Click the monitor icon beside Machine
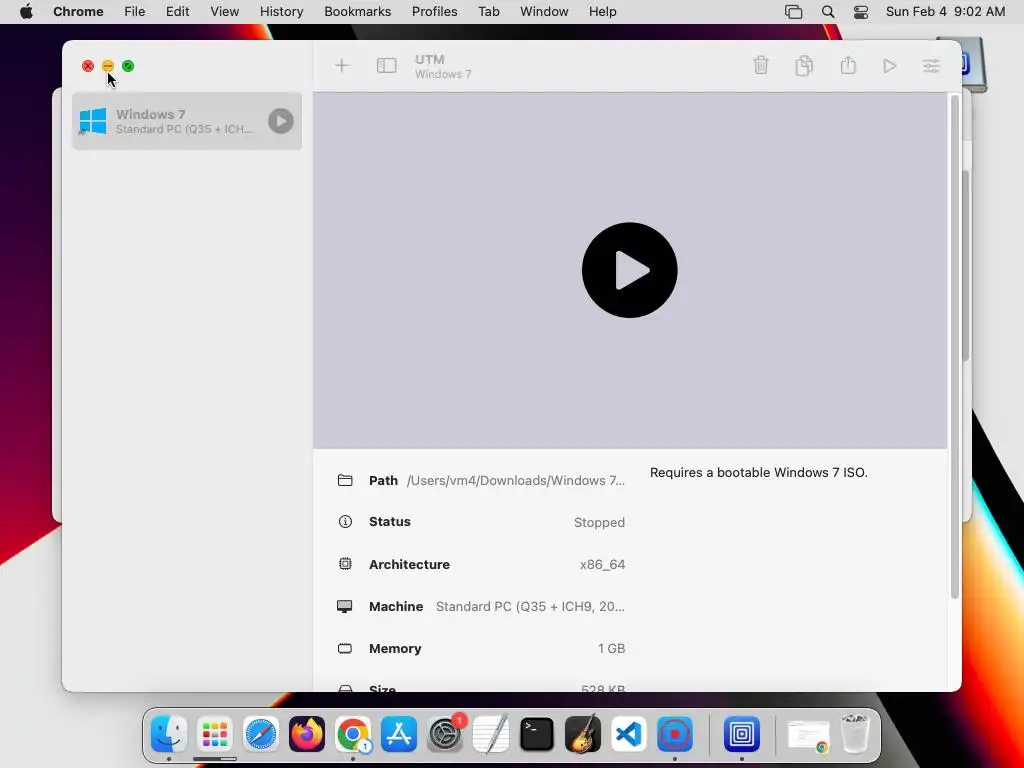Viewport: 1024px width, 768px height. (345, 607)
